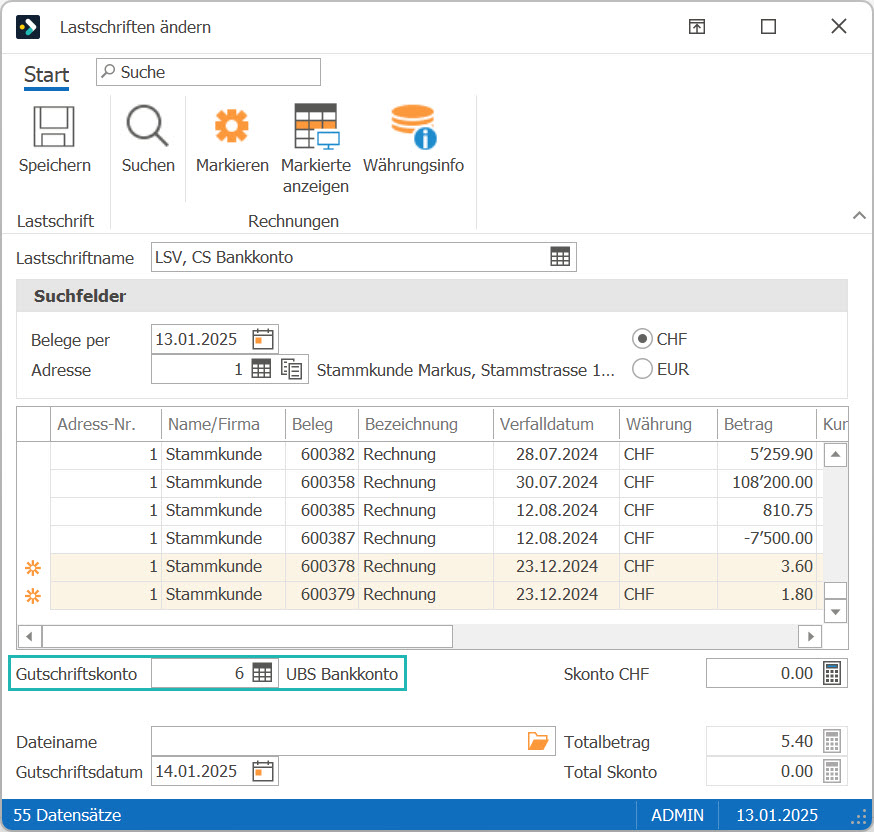Sort by the Verfalldatum column header
Image resolution: width=874 pixels, height=832 pixels.
tap(556, 424)
